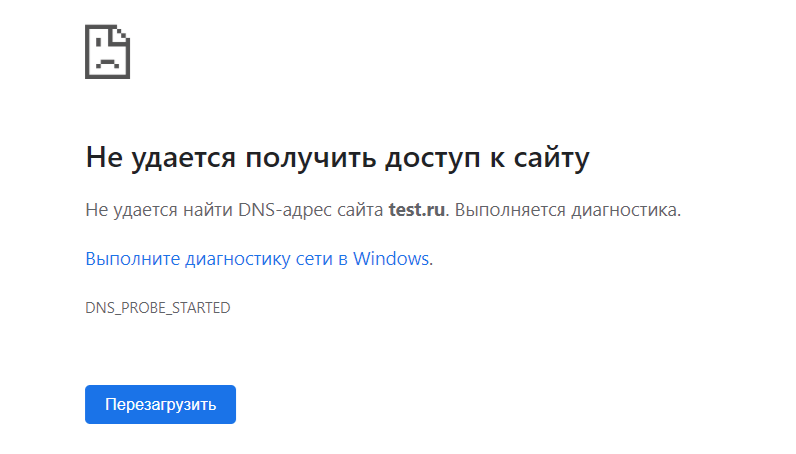
Task: Open the Выполните диагностику сети в Windows link
Action: click(259, 258)
